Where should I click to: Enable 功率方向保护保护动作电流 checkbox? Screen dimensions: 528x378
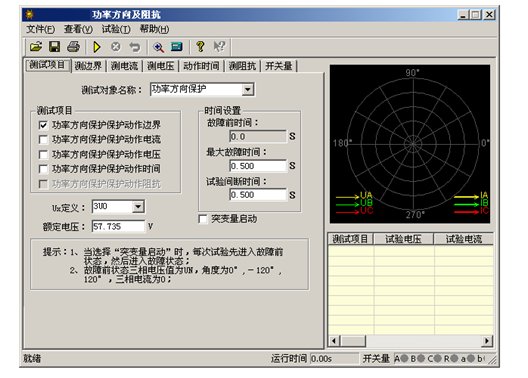coord(43,139)
